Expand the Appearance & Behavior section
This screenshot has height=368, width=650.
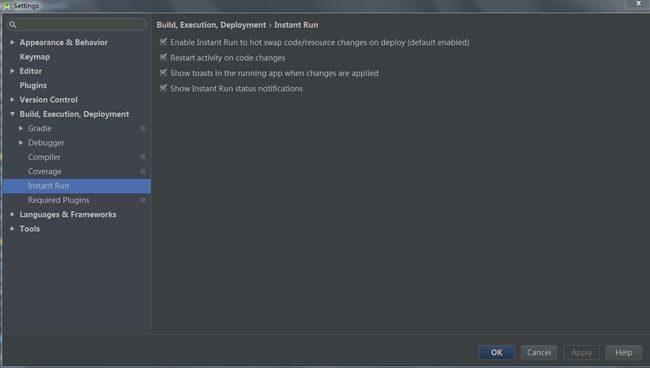click(x=12, y=42)
